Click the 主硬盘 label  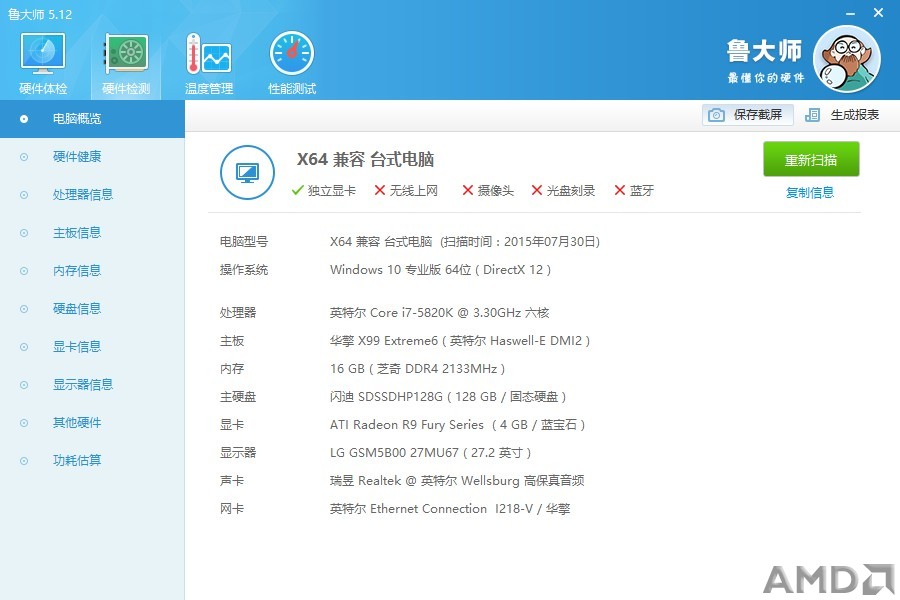point(238,397)
